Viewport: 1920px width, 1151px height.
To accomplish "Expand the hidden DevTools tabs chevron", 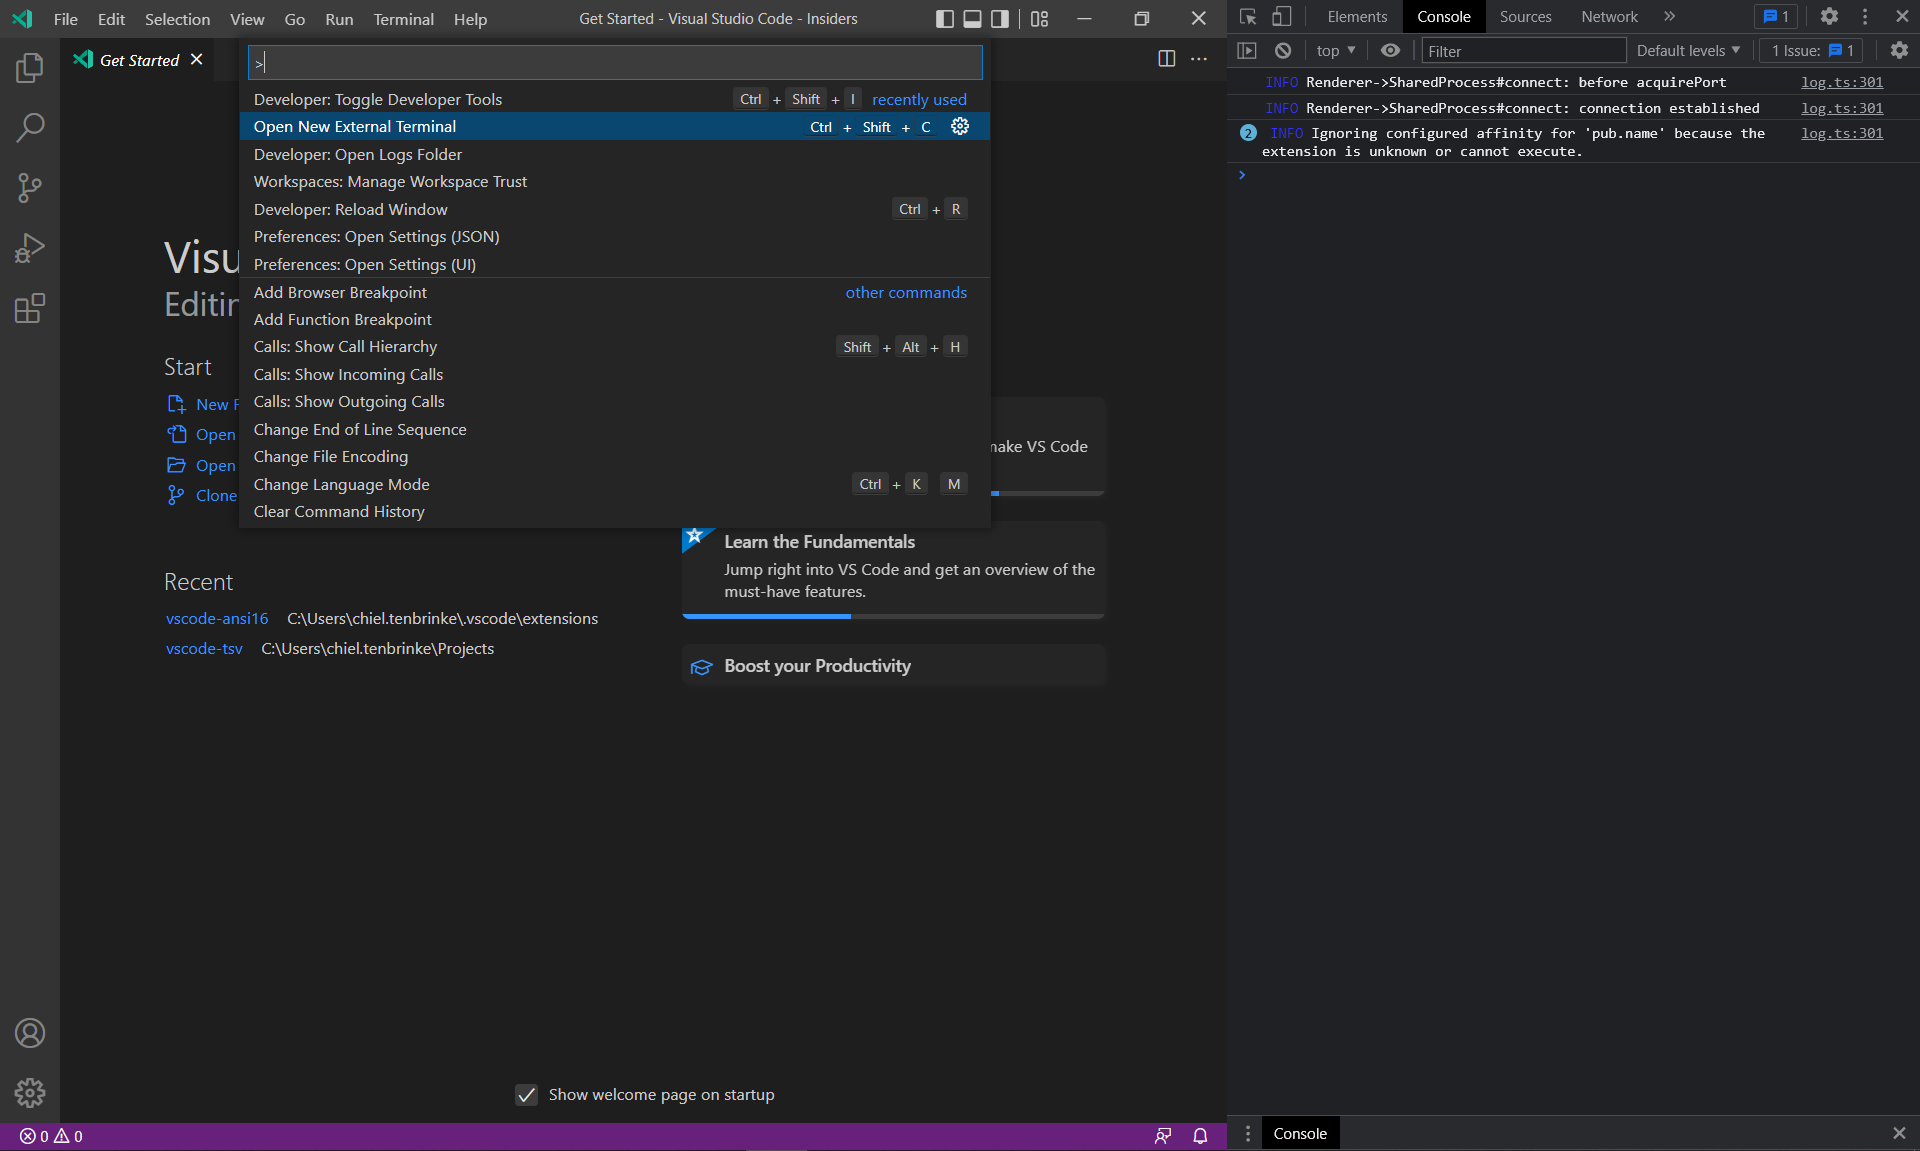I will coord(1669,16).
